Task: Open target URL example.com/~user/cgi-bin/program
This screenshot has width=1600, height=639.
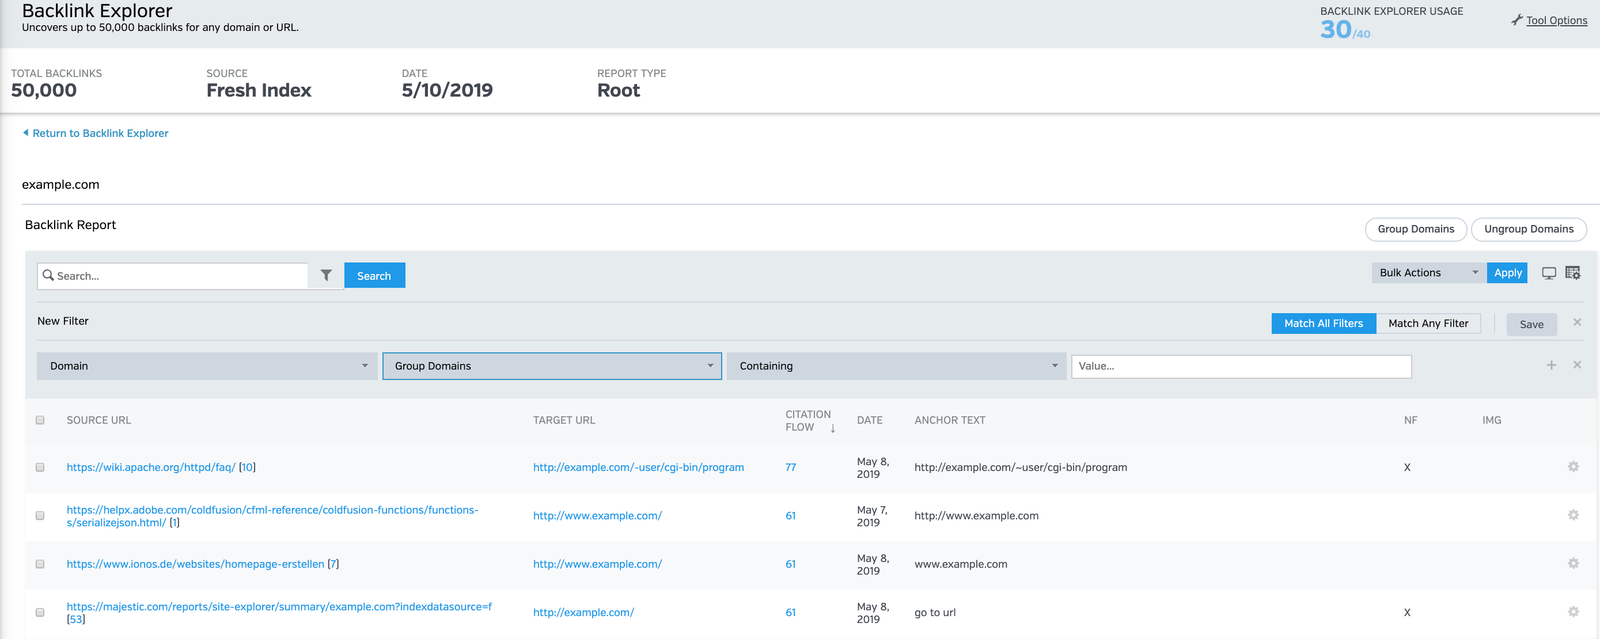Action: point(638,467)
